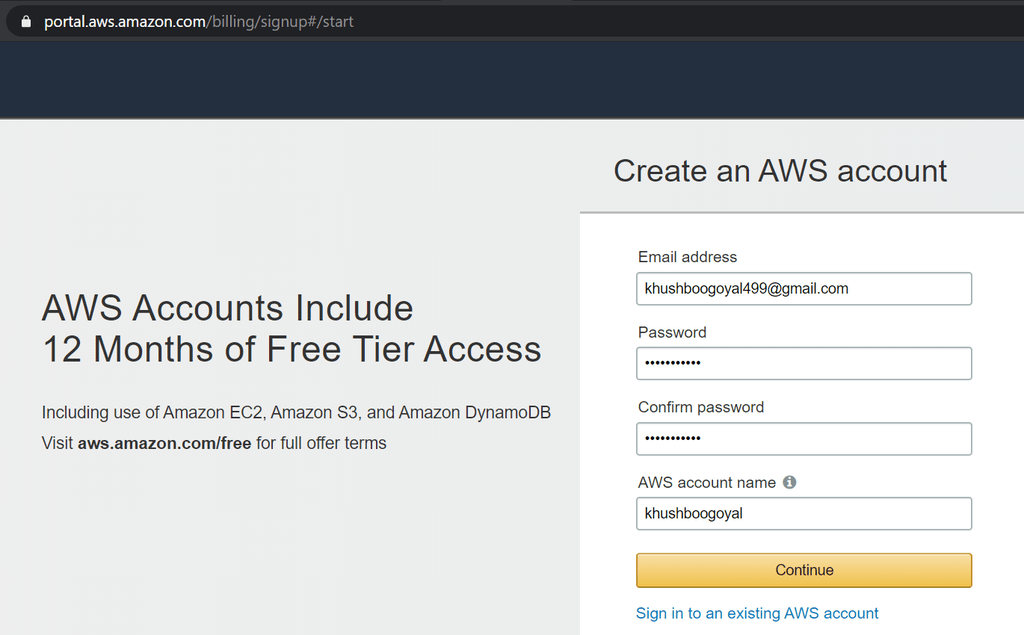This screenshot has height=635, width=1024.
Task: Click the Free Tier Access headline
Action: 289,350
